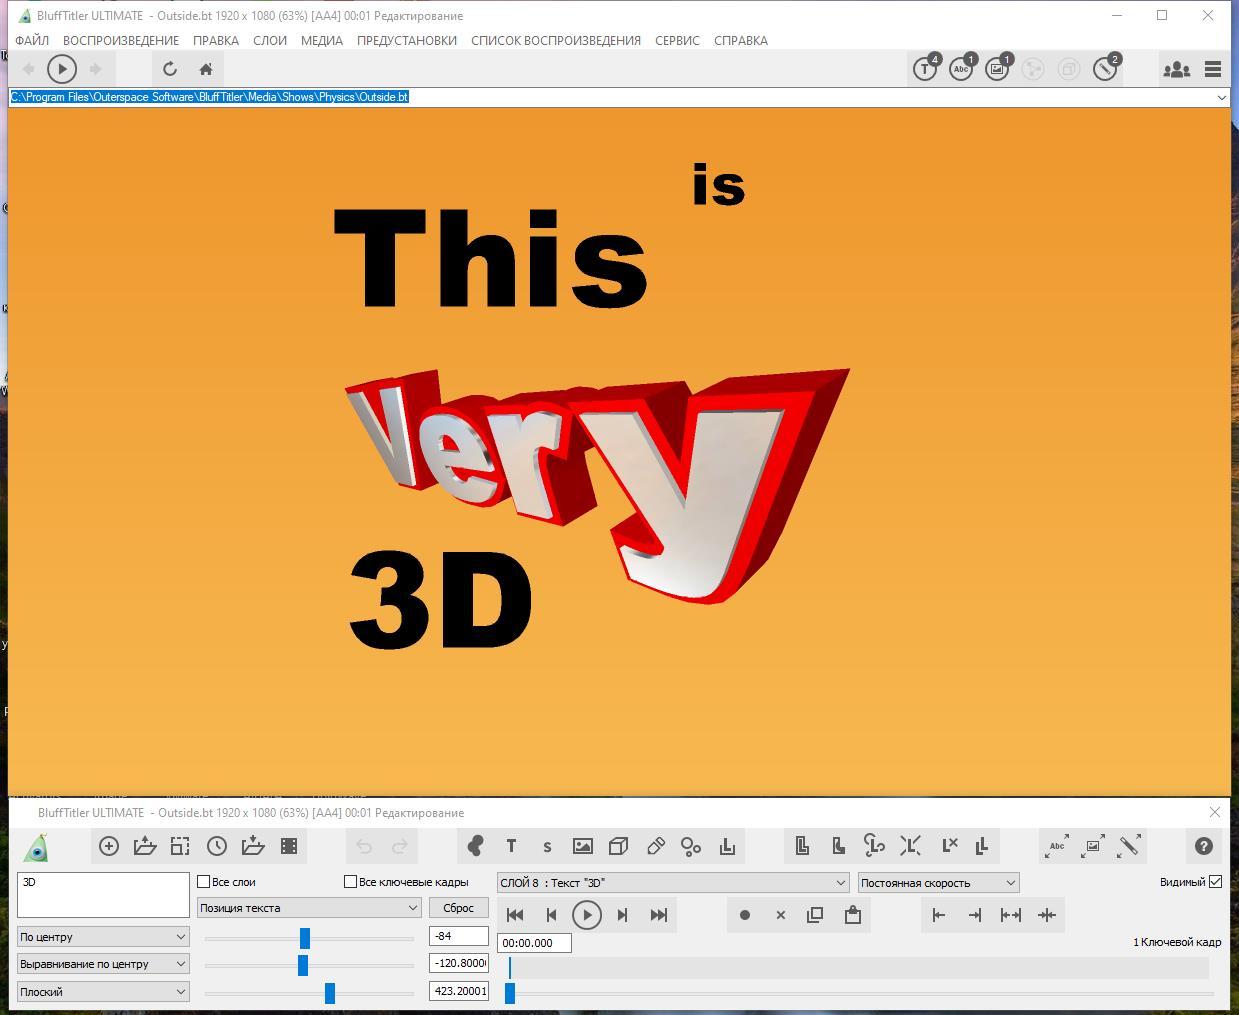Expand the 'СЛОЙ 8 : Текст 3D' layer dropdown
The width and height of the screenshot is (1239, 1015).
tap(673, 883)
